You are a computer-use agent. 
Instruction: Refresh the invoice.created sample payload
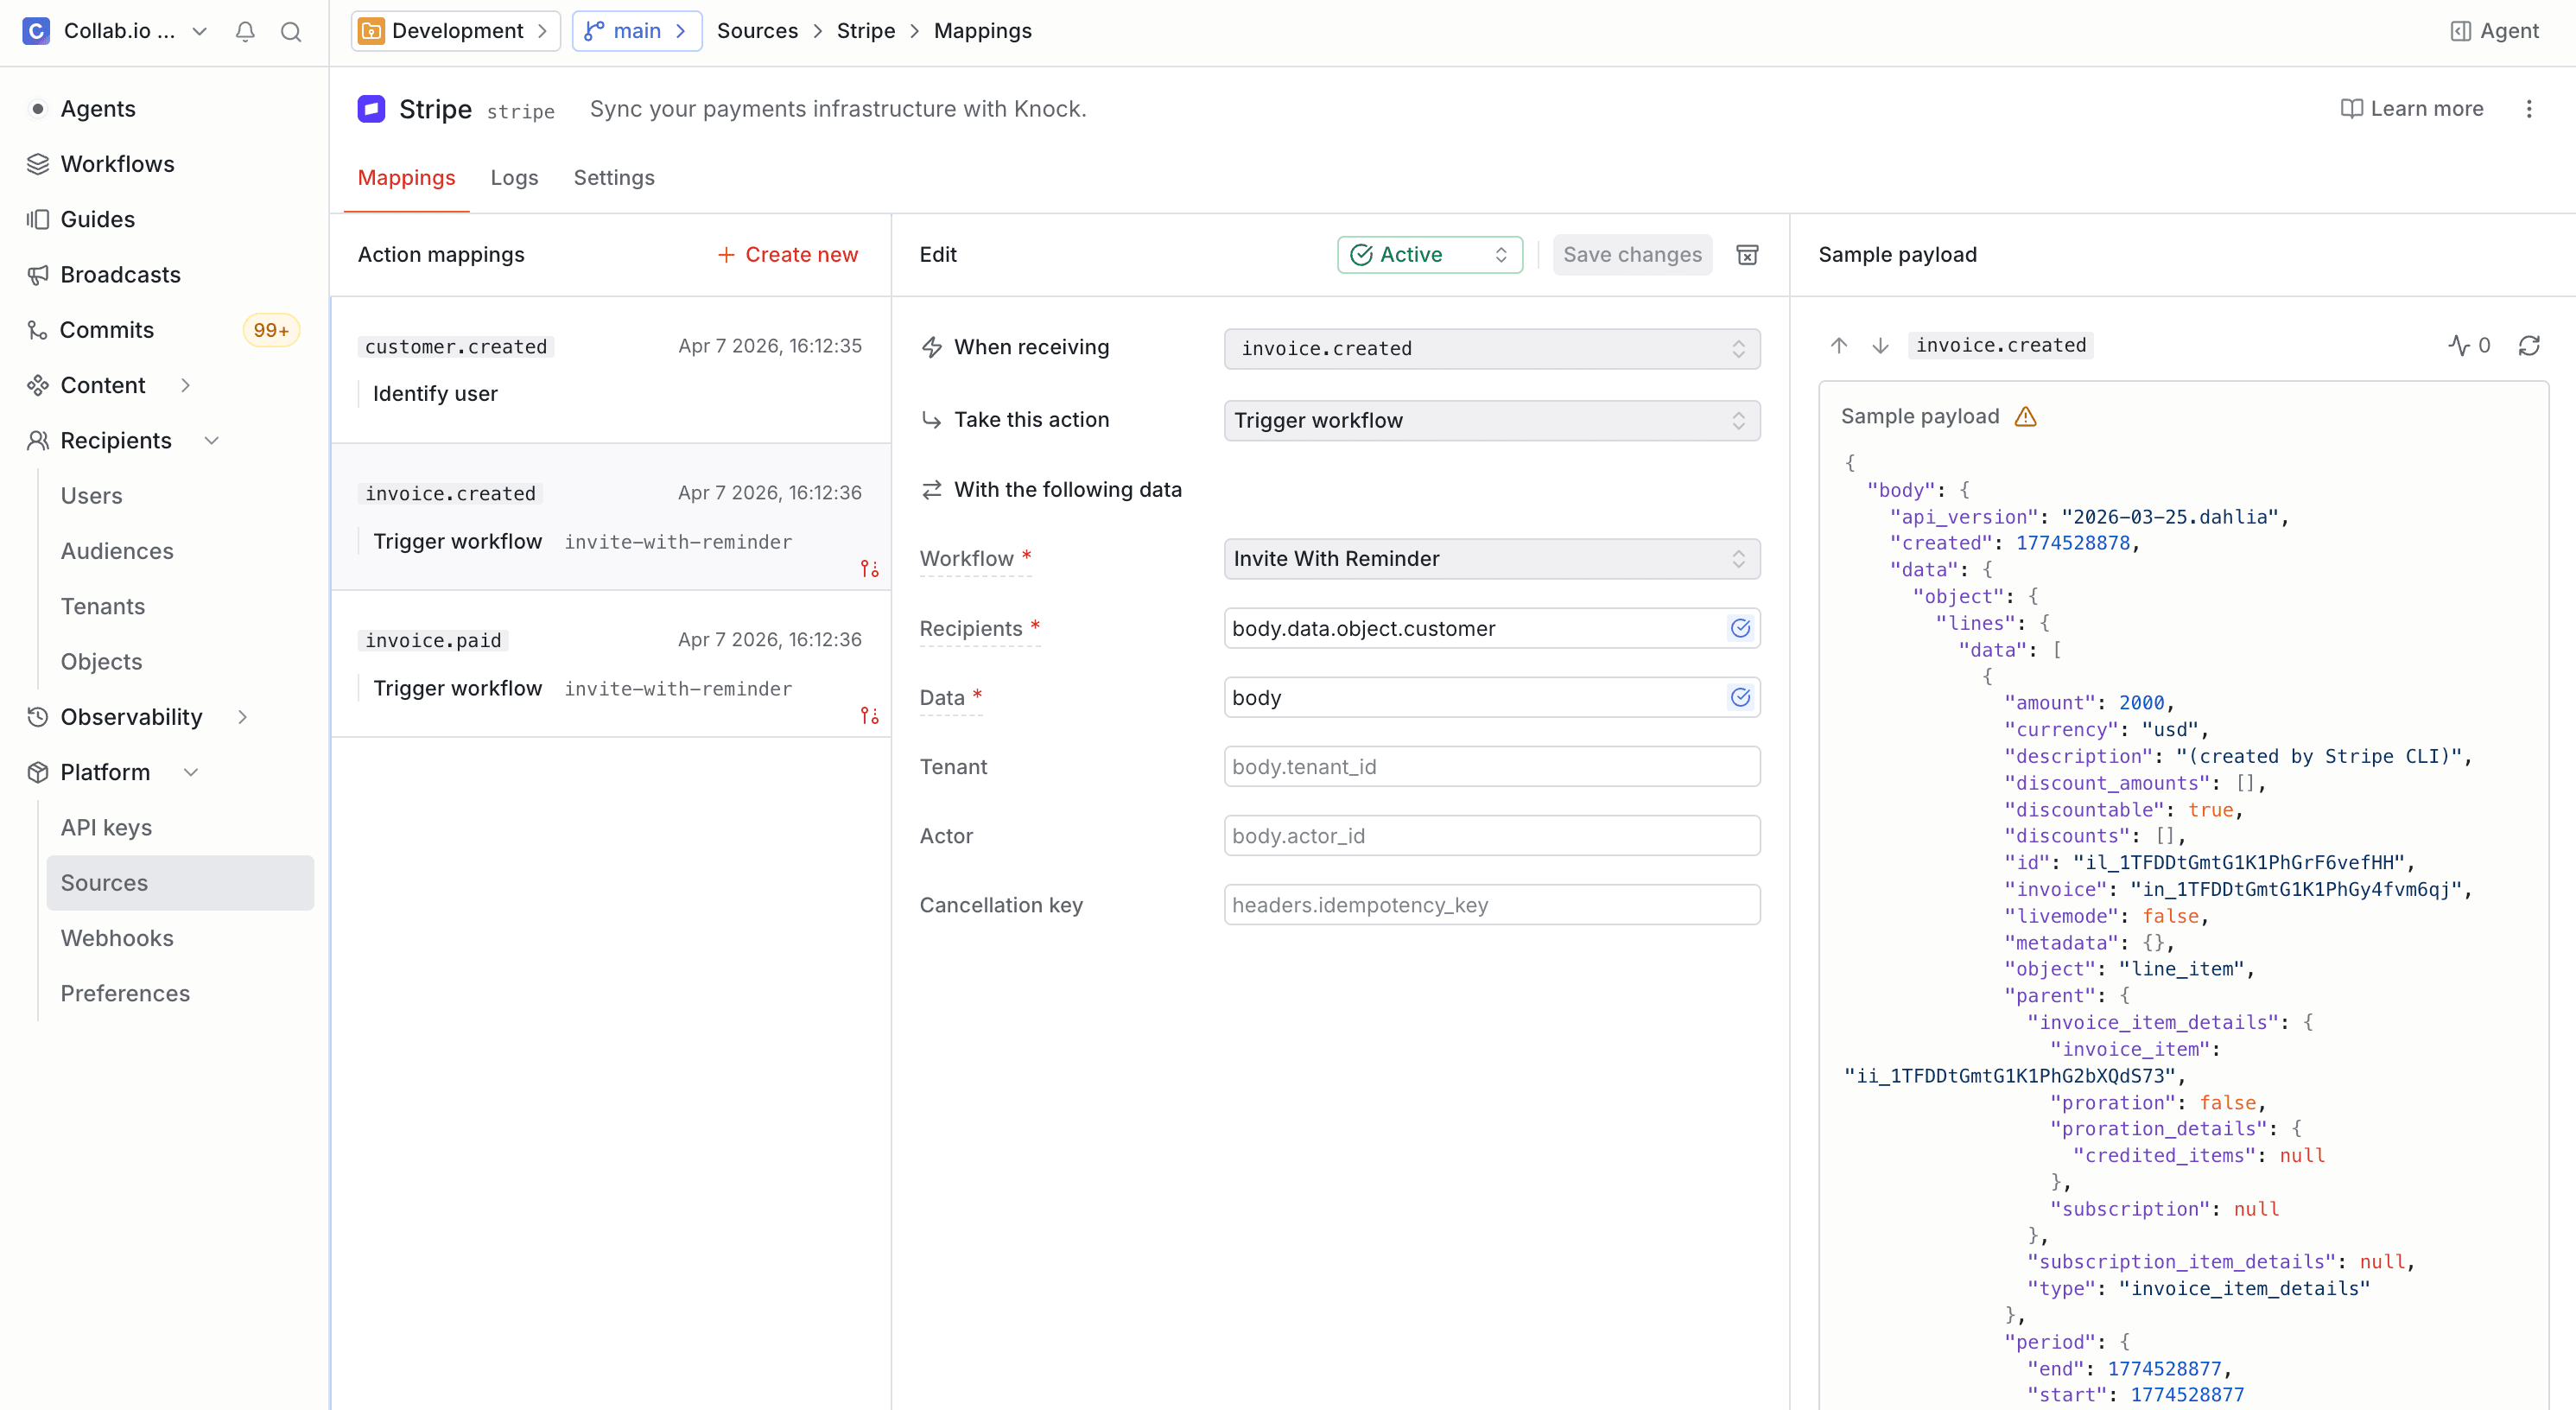click(x=2530, y=345)
